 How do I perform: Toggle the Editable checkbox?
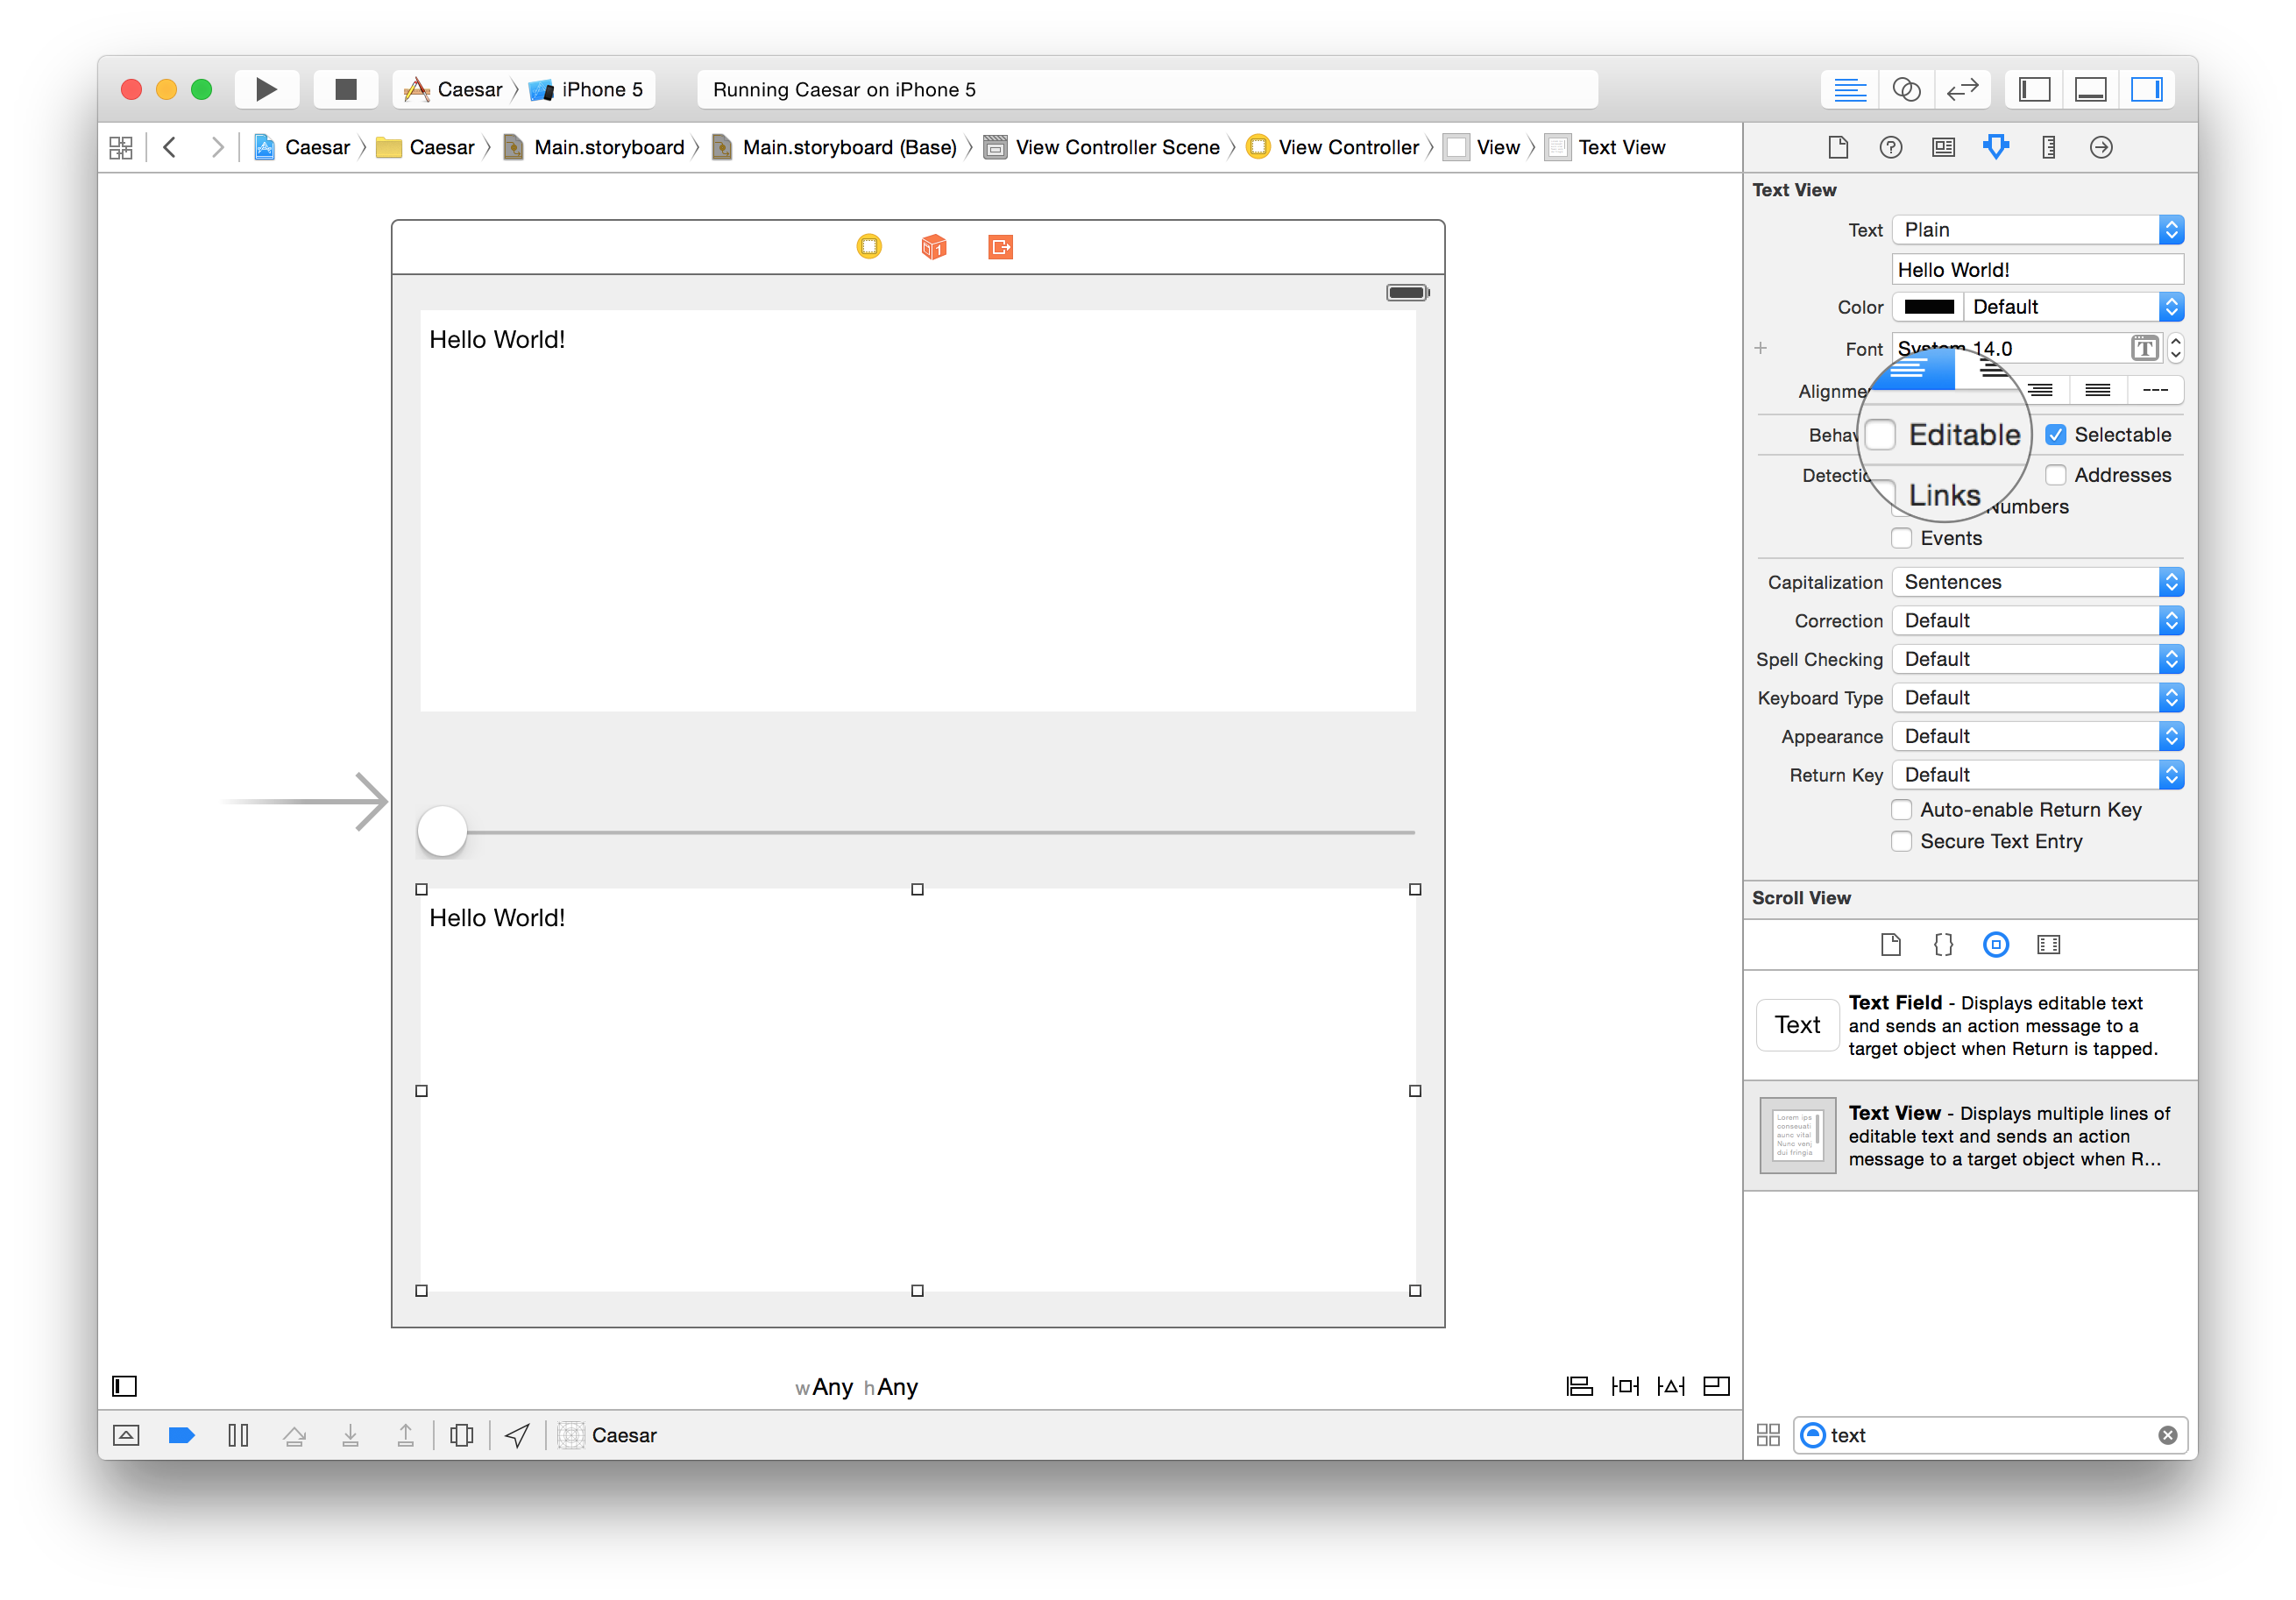[x=1881, y=435]
